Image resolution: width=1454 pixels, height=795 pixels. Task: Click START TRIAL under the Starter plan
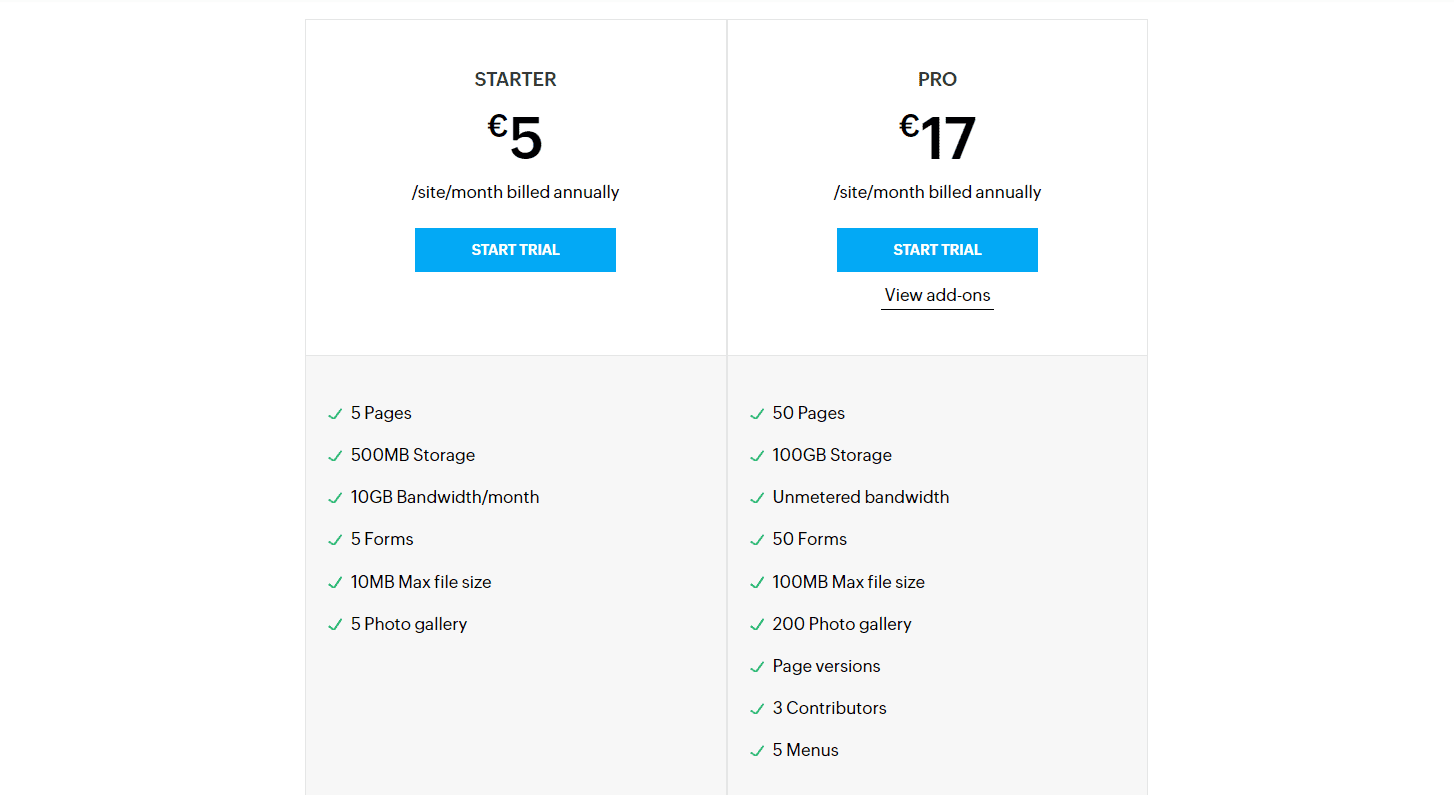coord(515,250)
